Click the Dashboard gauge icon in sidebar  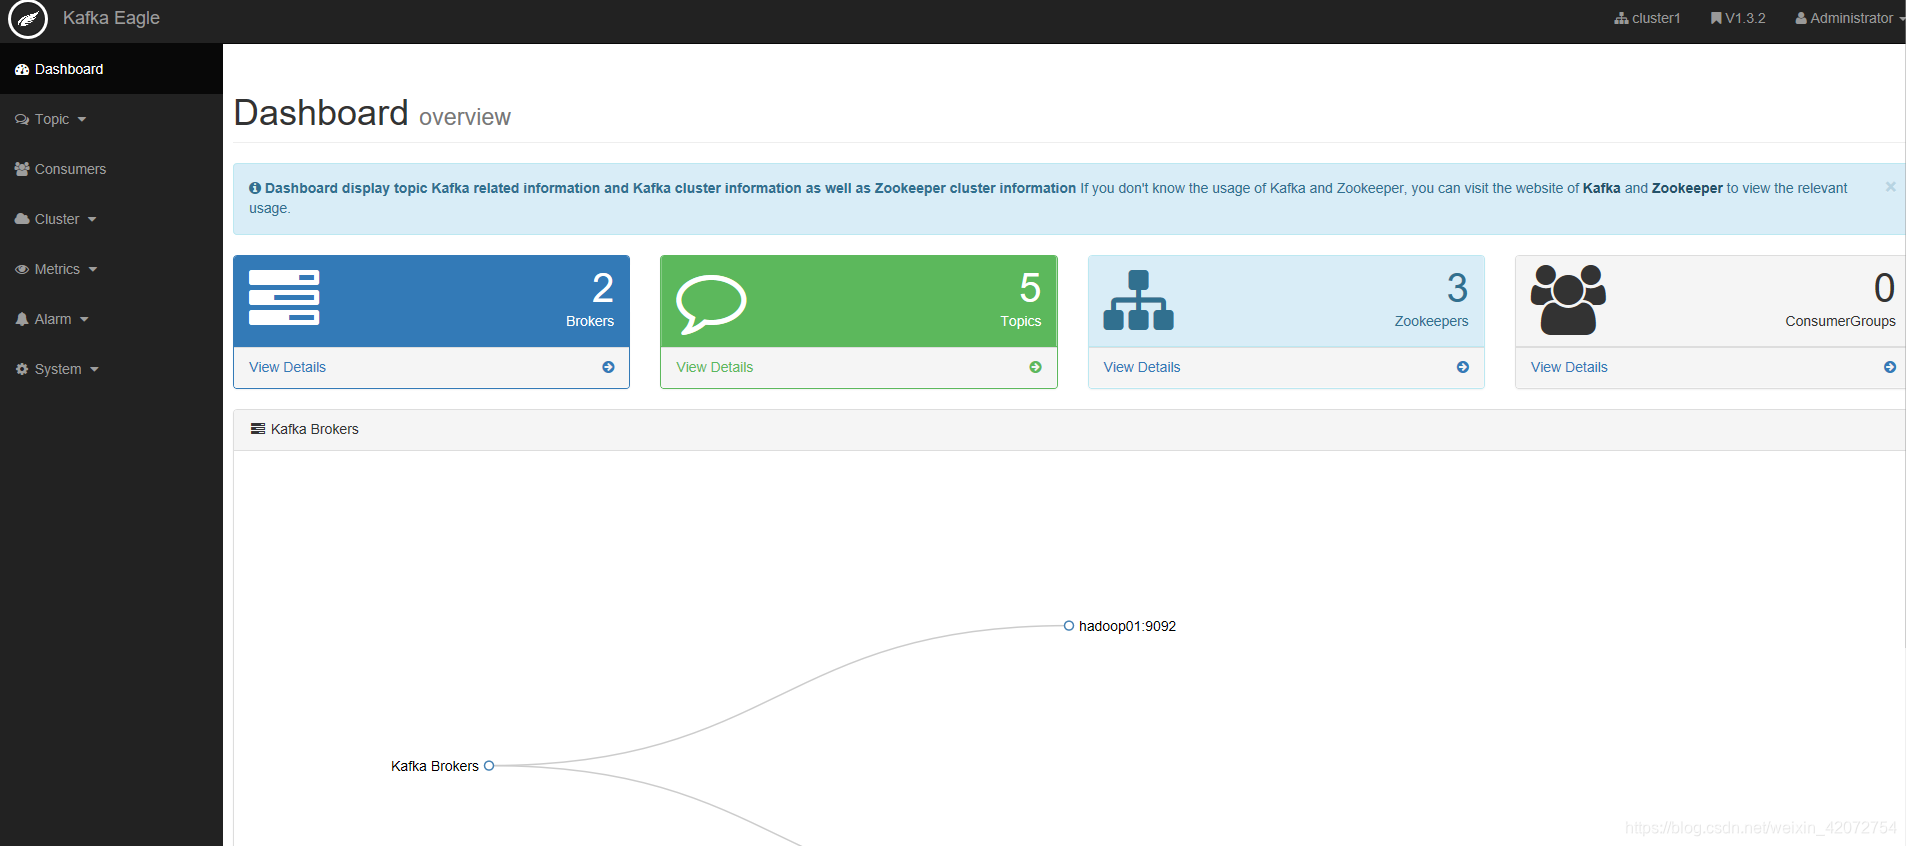(x=22, y=69)
